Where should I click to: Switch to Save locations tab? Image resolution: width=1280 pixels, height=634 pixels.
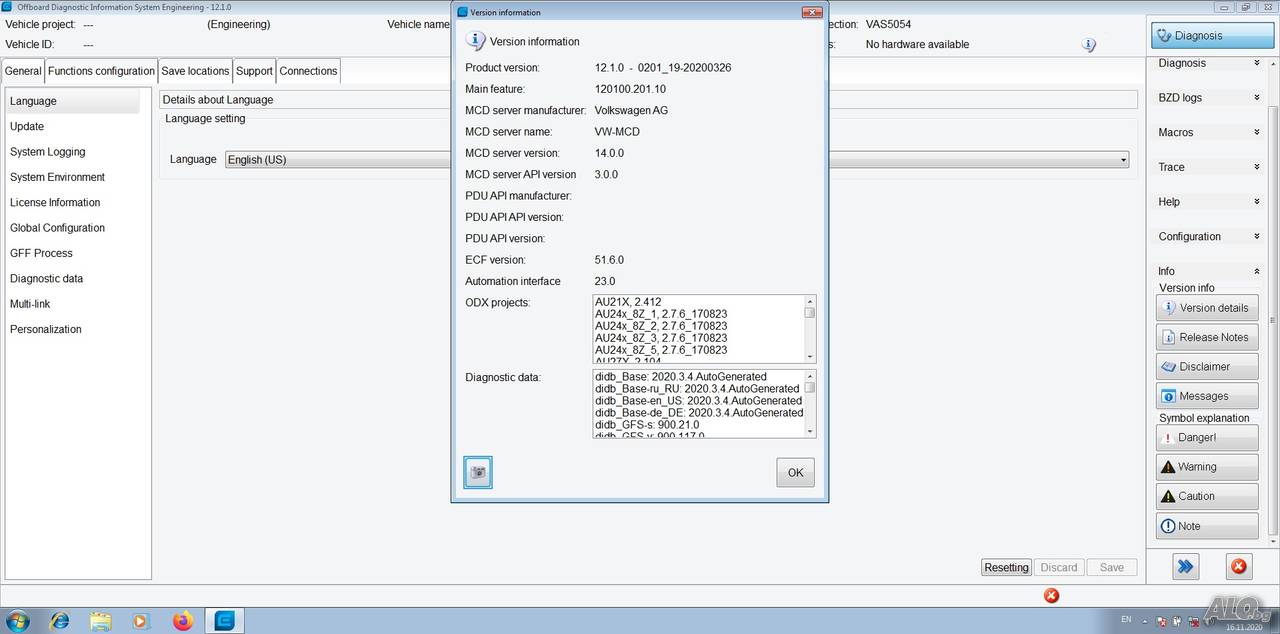(x=195, y=71)
